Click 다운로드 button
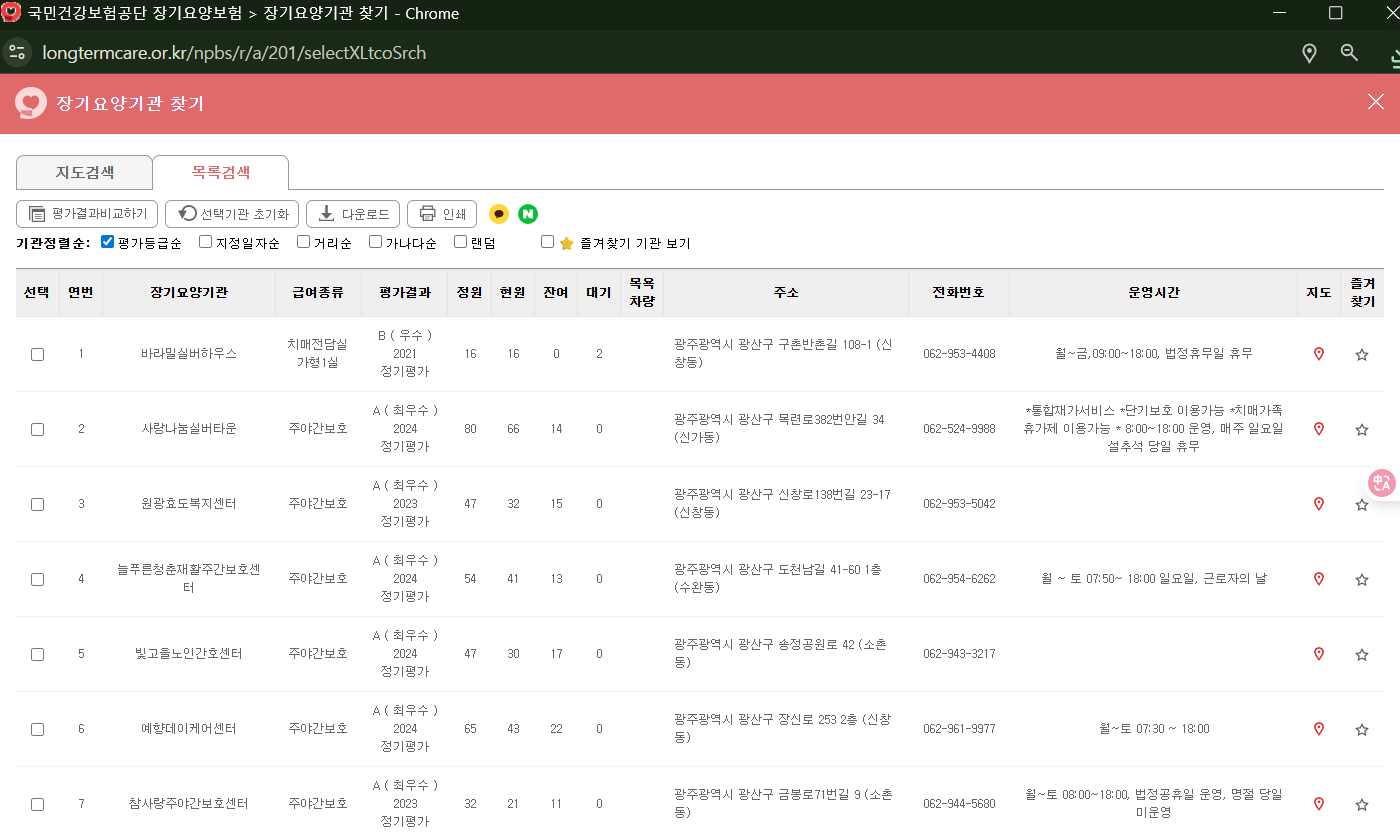Viewport: 1400px width, 835px height. tap(353, 214)
